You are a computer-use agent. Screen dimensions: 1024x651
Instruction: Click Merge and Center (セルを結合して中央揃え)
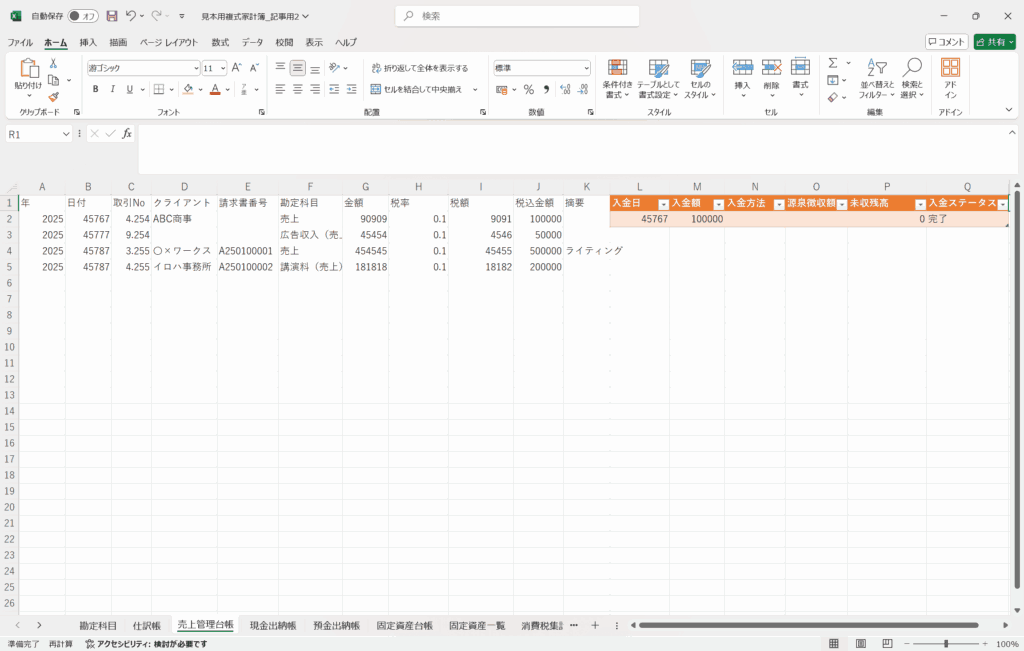pos(417,89)
